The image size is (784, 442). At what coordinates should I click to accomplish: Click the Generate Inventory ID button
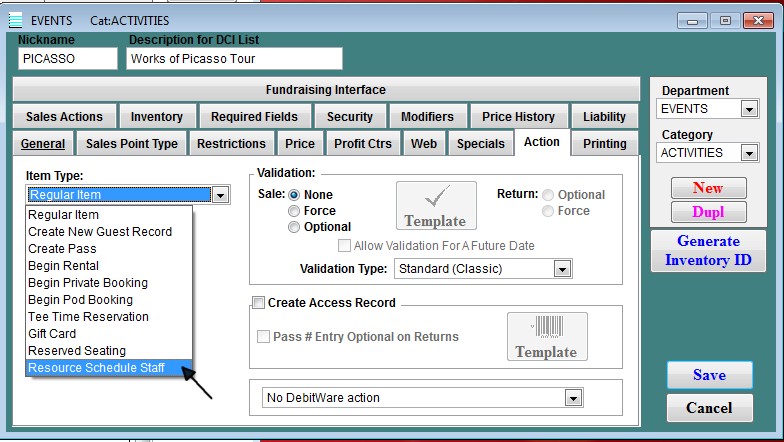pyautogui.click(x=708, y=251)
